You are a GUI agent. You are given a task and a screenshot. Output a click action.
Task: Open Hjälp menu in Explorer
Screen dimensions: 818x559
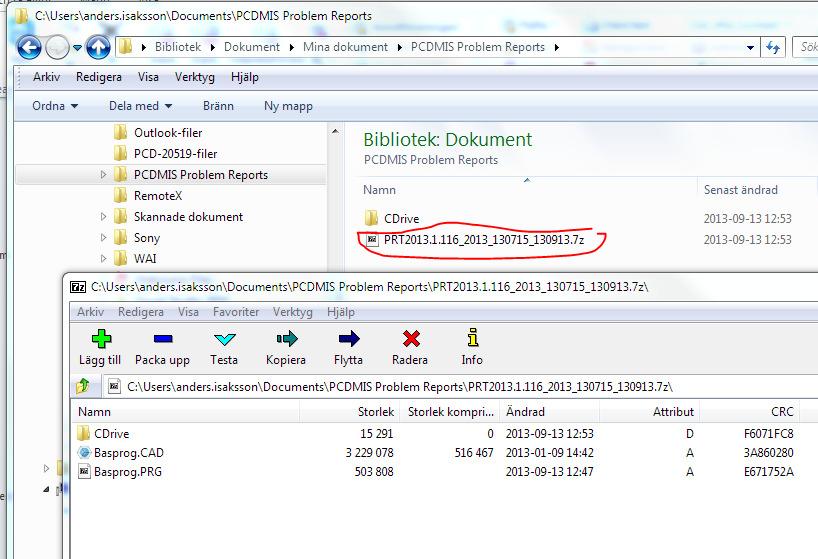tap(245, 77)
